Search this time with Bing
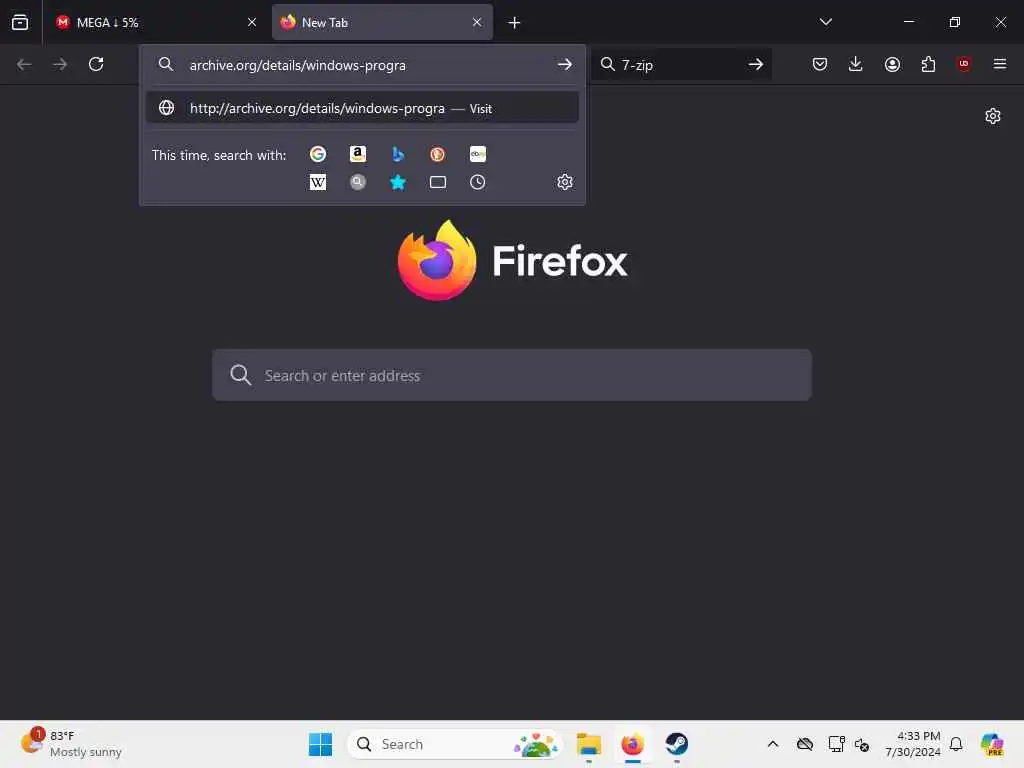1024x768 pixels. tap(398, 154)
